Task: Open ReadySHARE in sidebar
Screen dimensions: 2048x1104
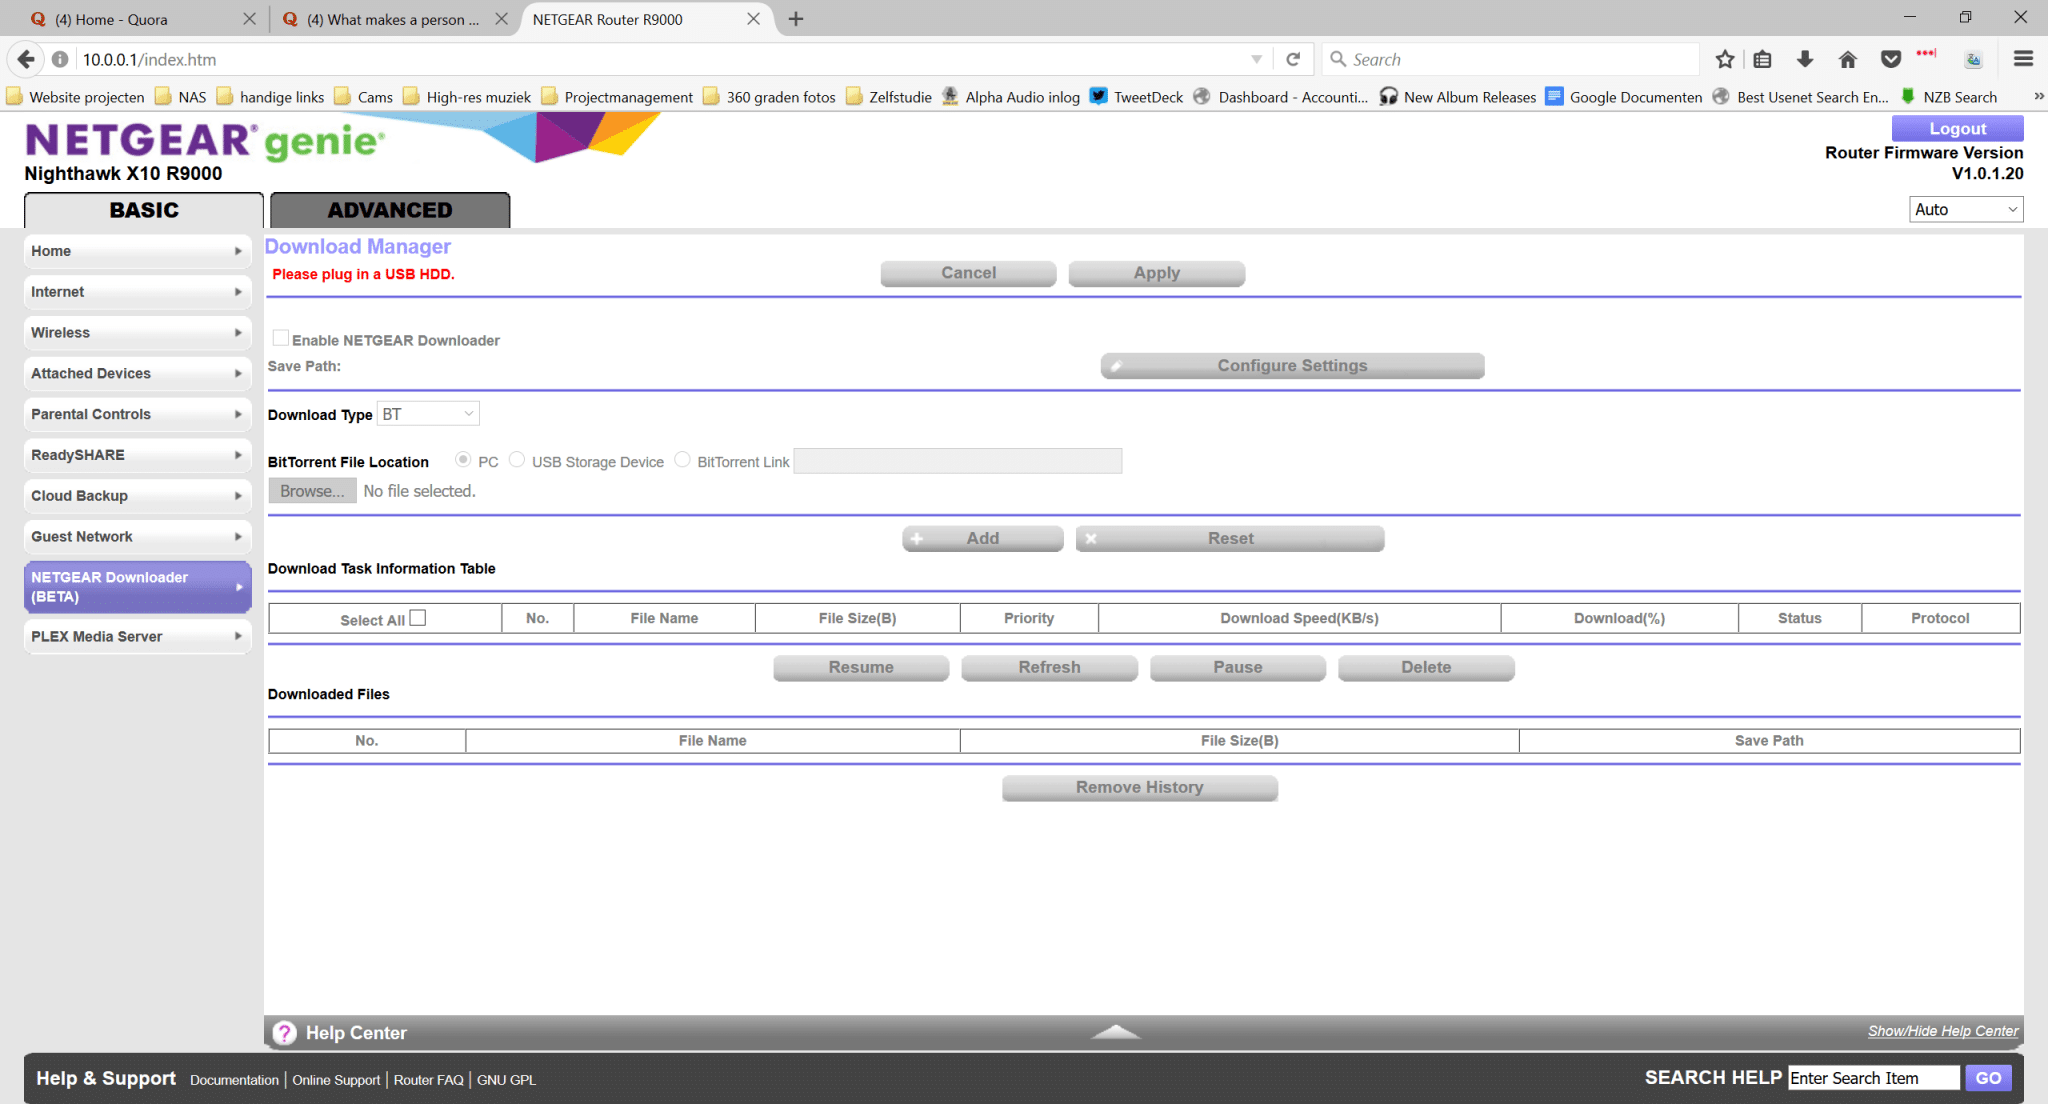Action: tap(137, 455)
